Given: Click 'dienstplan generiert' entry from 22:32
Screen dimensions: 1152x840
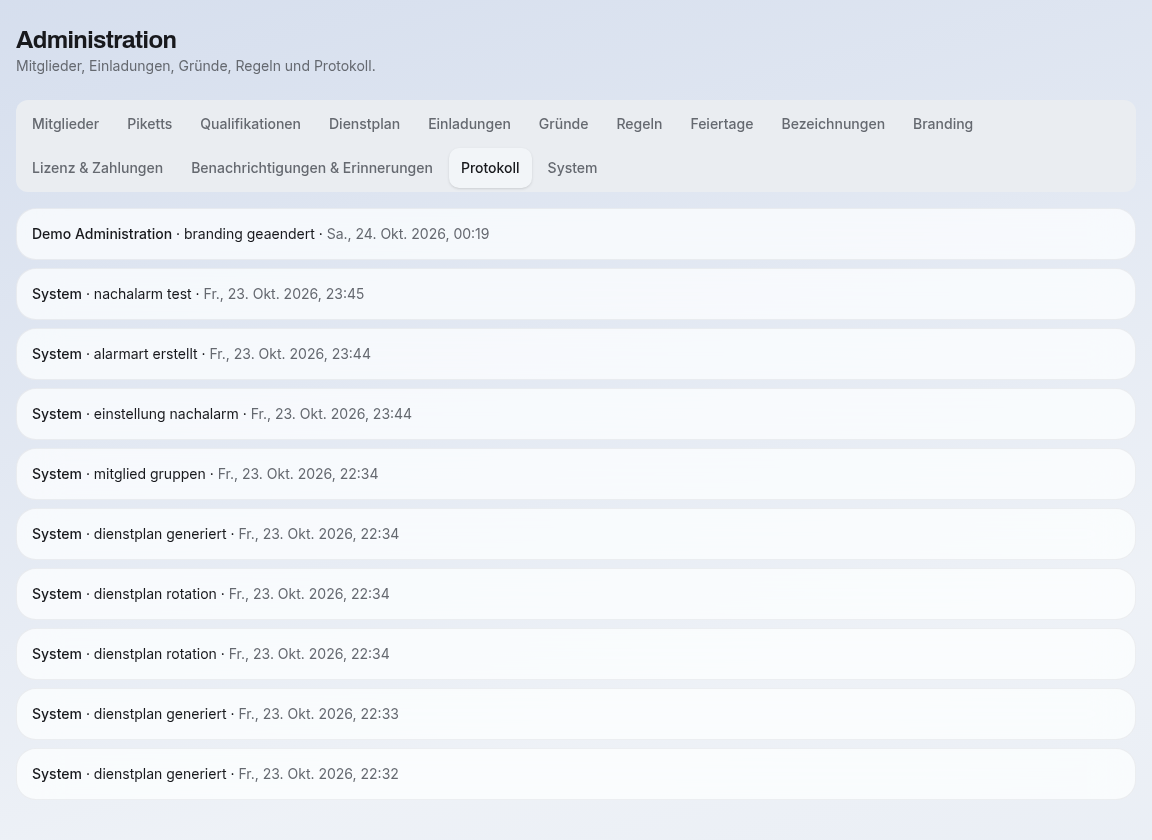Looking at the screenshot, I should [x=576, y=774].
